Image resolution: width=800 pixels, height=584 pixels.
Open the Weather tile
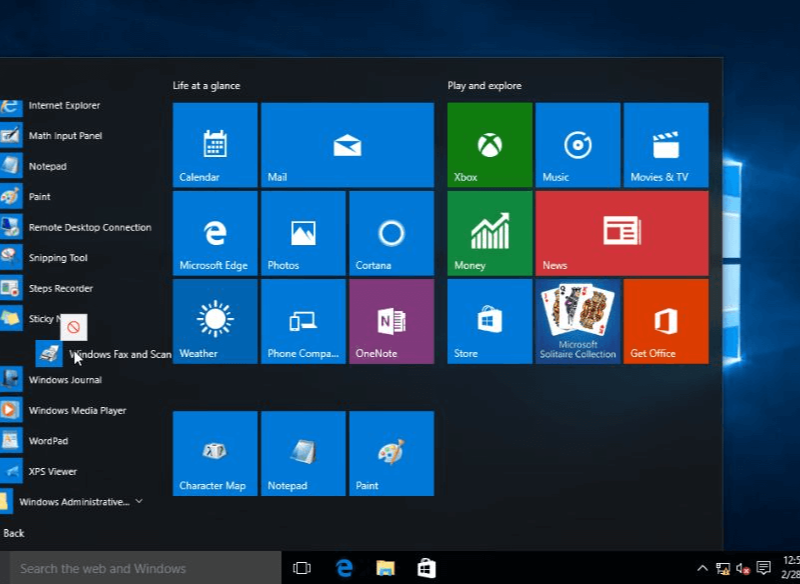214,320
